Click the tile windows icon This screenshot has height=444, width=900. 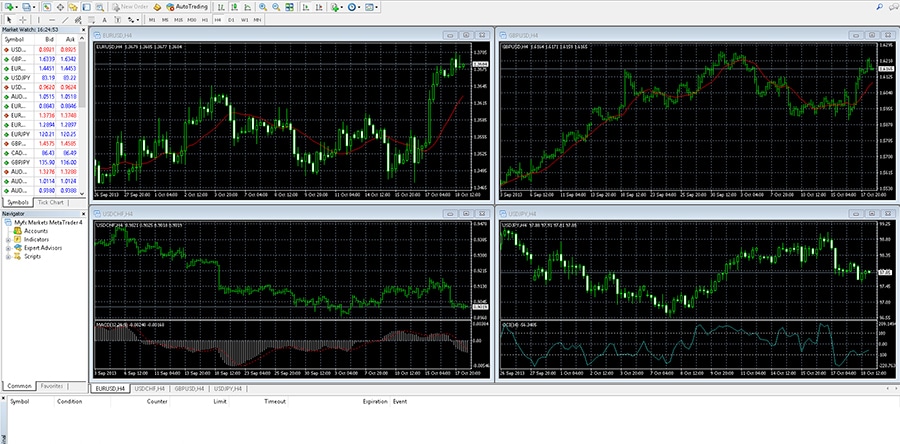[291, 7]
